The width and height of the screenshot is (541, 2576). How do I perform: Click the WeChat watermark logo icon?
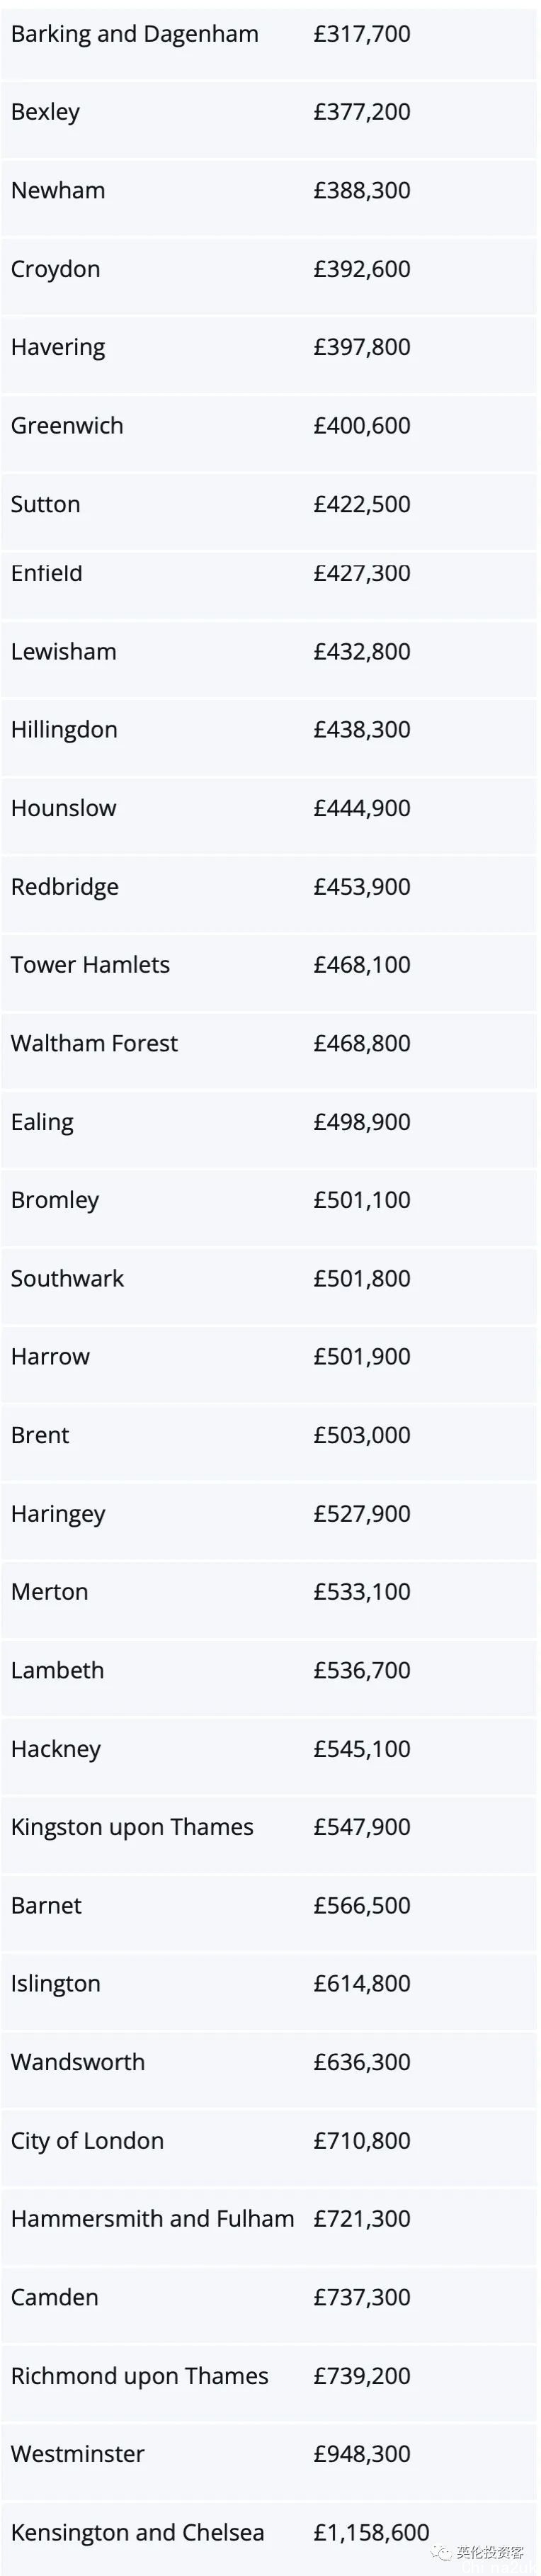pyautogui.click(x=441, y=2552)
